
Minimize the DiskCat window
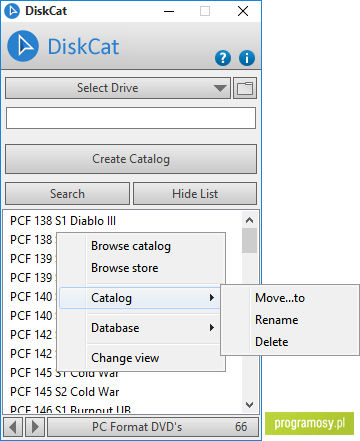pos(169,11)
